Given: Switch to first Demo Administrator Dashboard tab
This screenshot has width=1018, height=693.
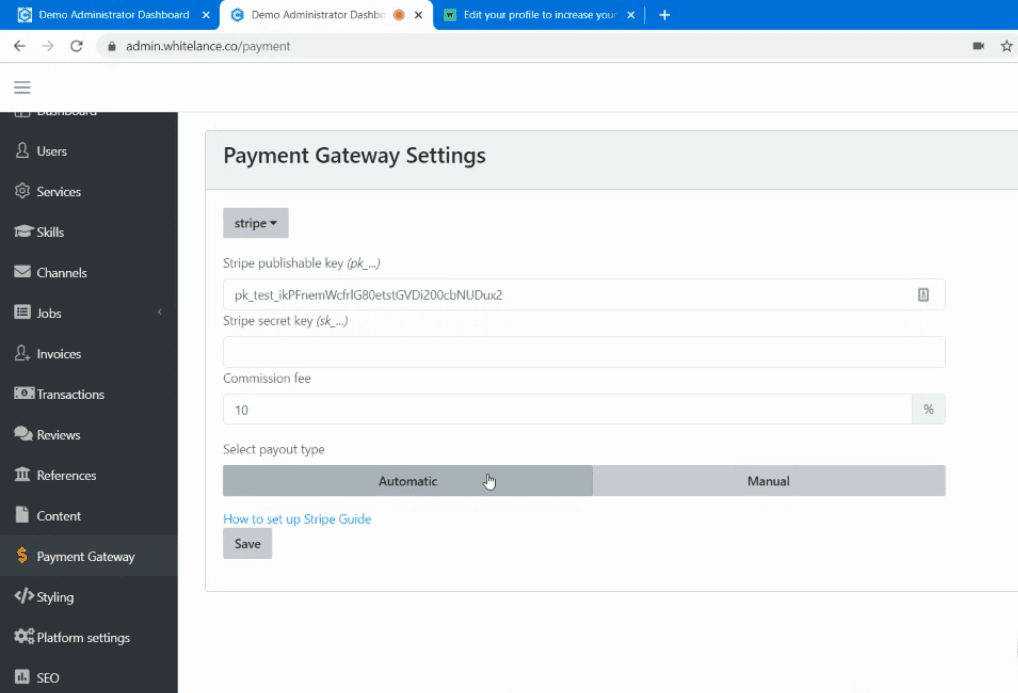Looking at the screenshot, I should [x=114, y=15].
